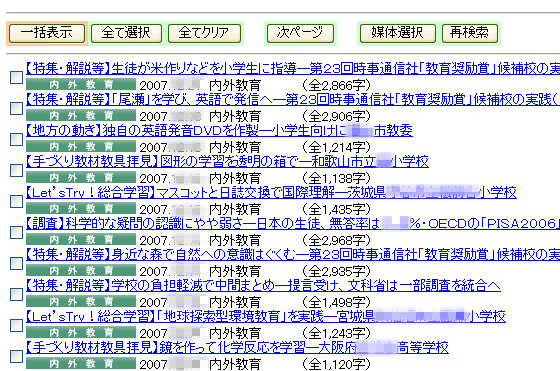Viewport: 560px width, 371px height.
Task: Click 内外教育 green badge beside 全1,243字
Action: [x=81, y=333]
